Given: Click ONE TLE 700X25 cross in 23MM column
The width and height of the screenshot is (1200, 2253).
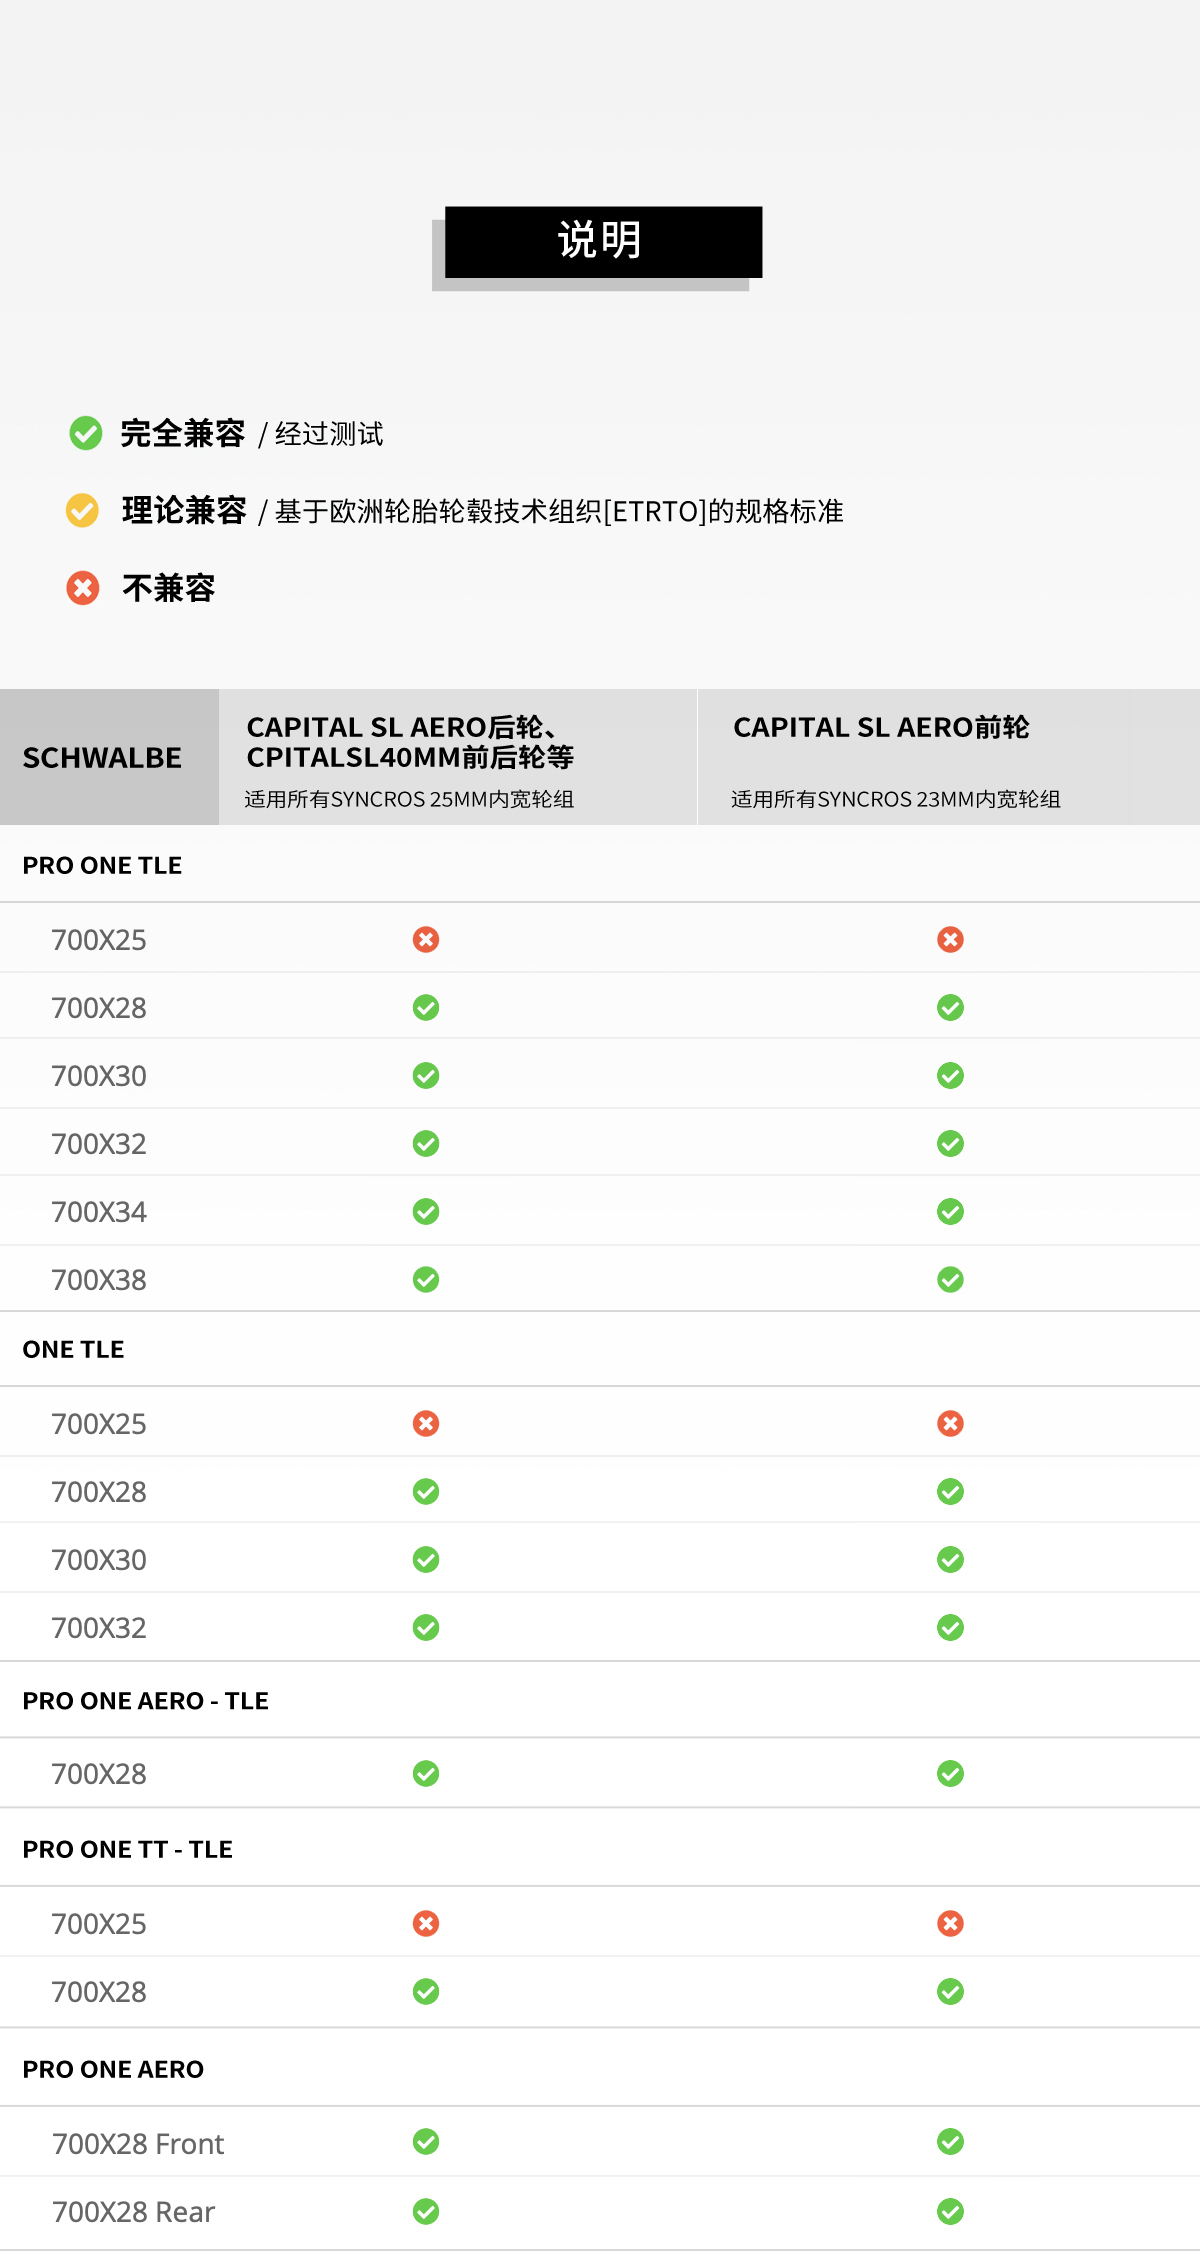Looking at the screenshot, I should point(950,1423).
